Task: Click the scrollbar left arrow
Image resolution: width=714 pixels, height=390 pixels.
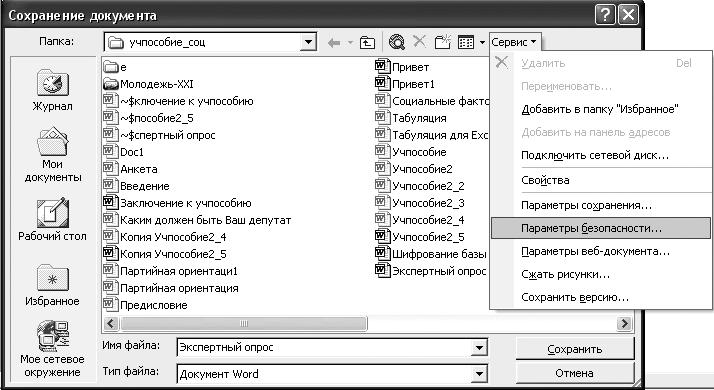Action: (111, 323)
